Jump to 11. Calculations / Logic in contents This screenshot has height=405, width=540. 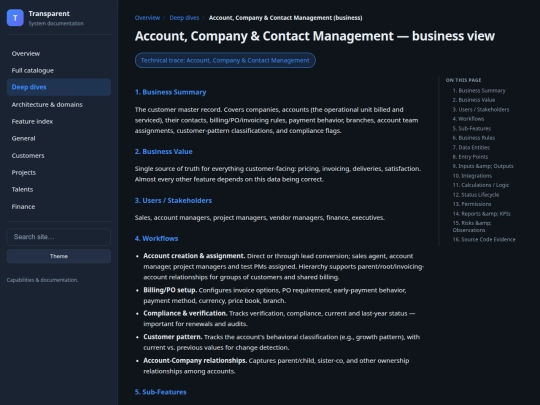[481, 185]
